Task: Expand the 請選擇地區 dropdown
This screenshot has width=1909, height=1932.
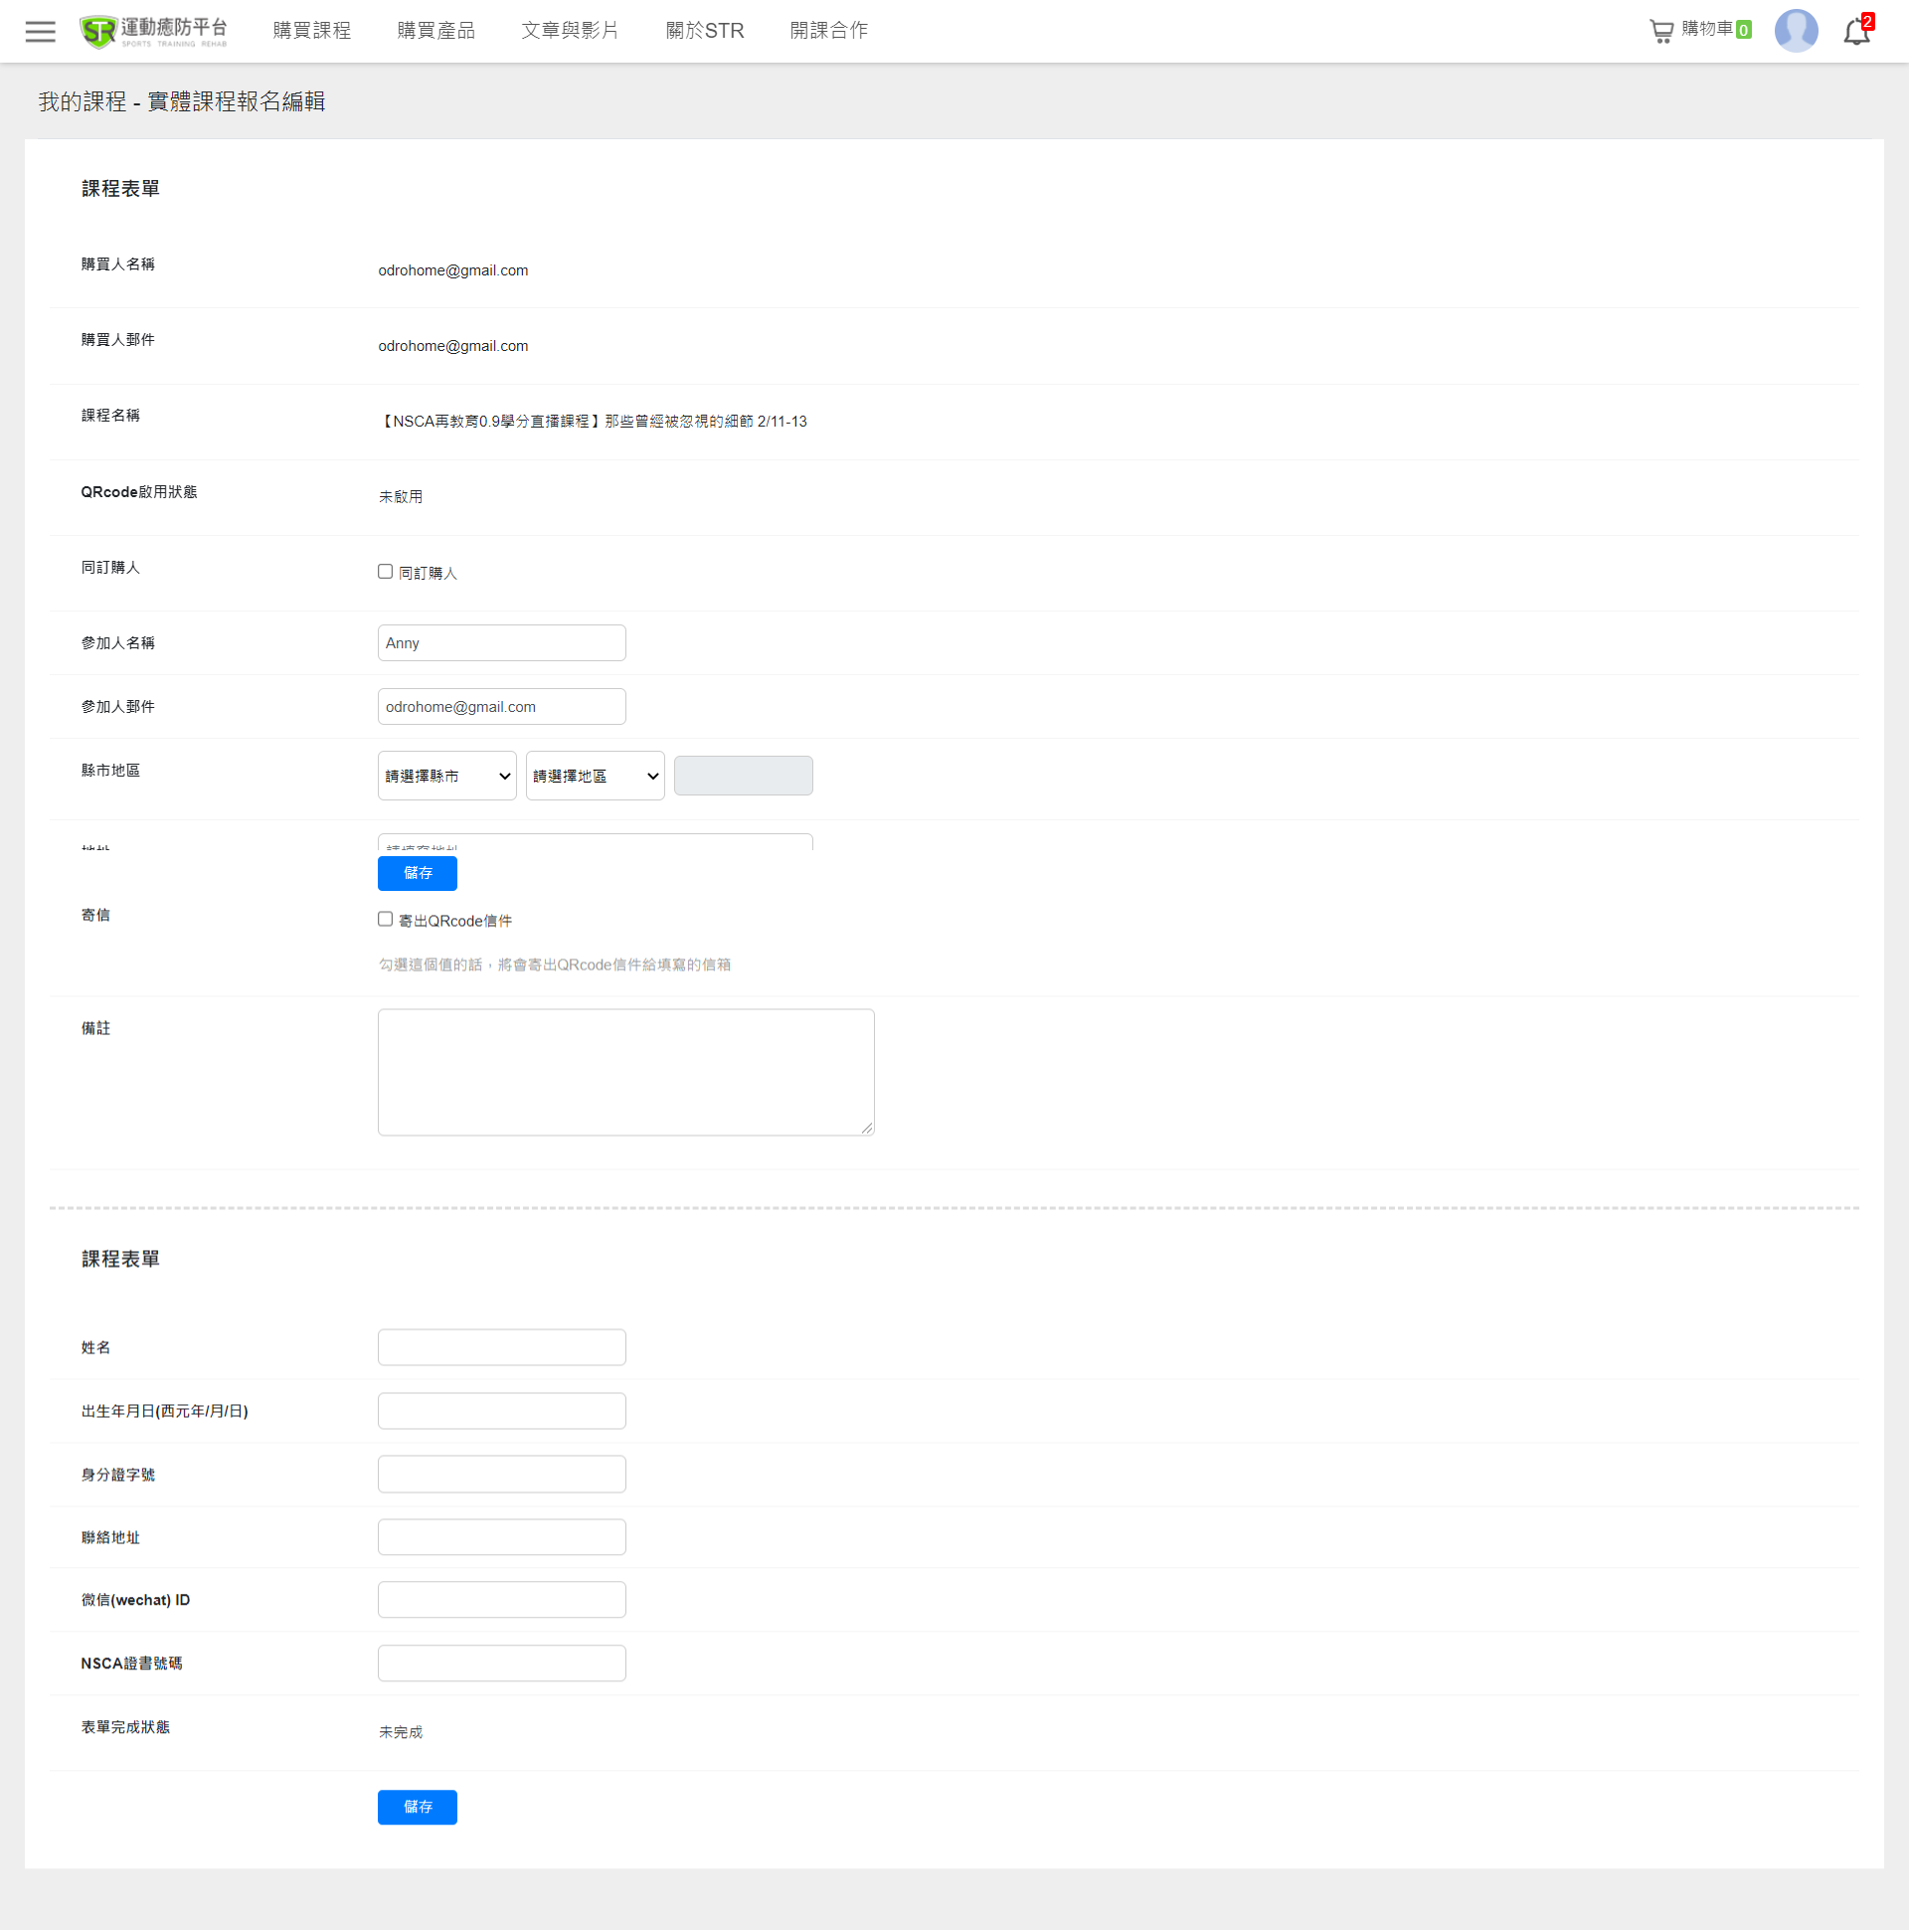Action: [595, 776]
